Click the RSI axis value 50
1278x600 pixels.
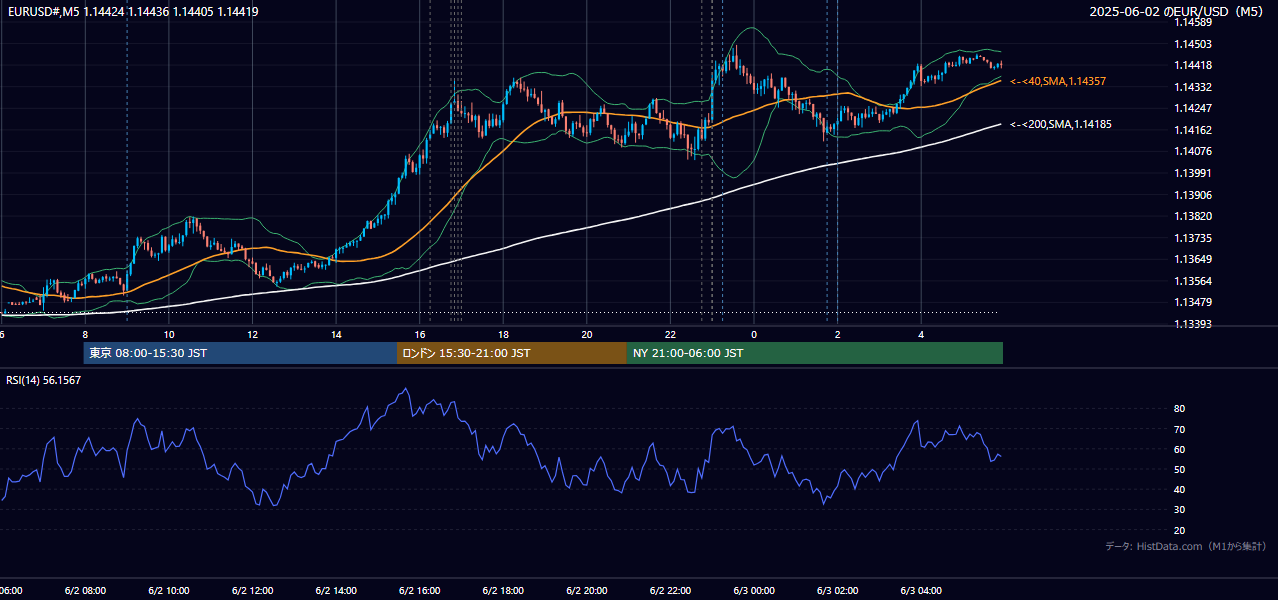1179,470
